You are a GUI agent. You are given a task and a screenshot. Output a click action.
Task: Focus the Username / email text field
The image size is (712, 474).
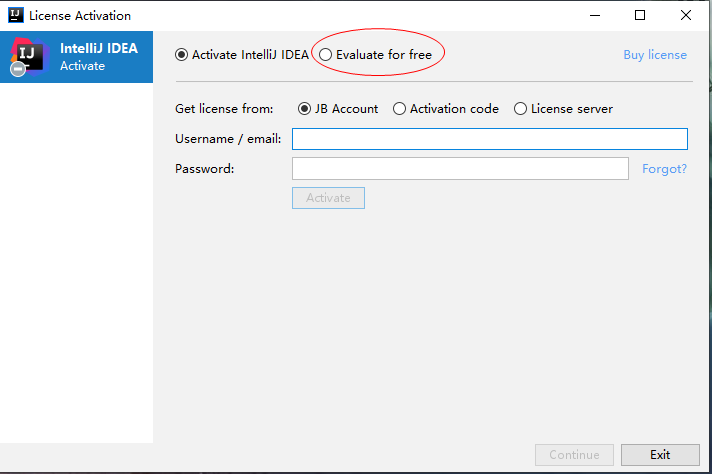[x=489, y=139]
